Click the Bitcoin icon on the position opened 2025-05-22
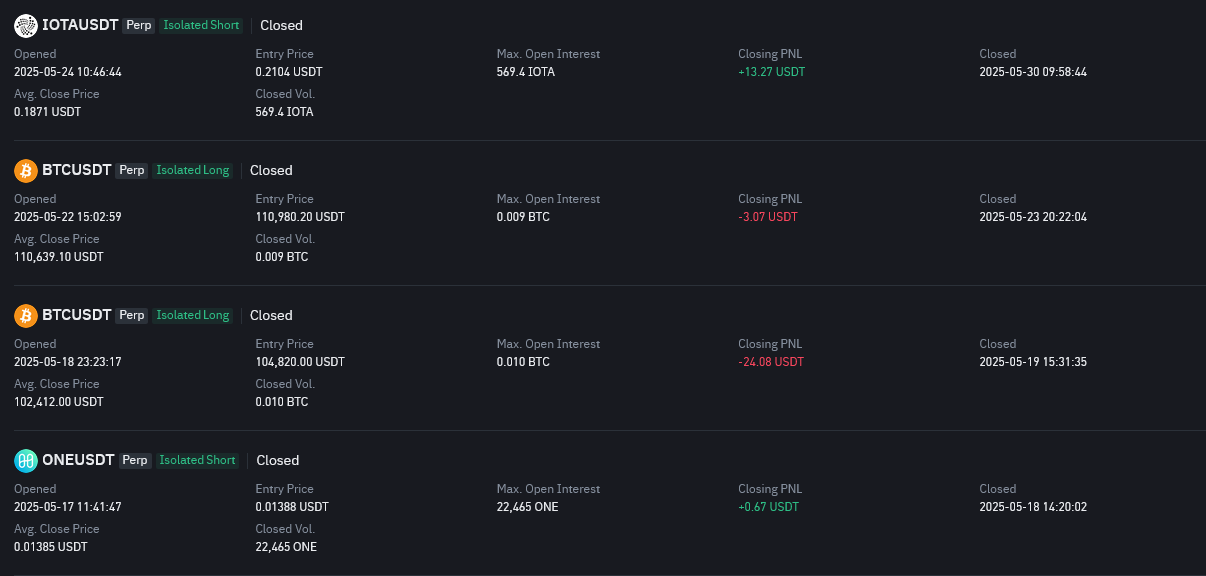 coord(26,170)
